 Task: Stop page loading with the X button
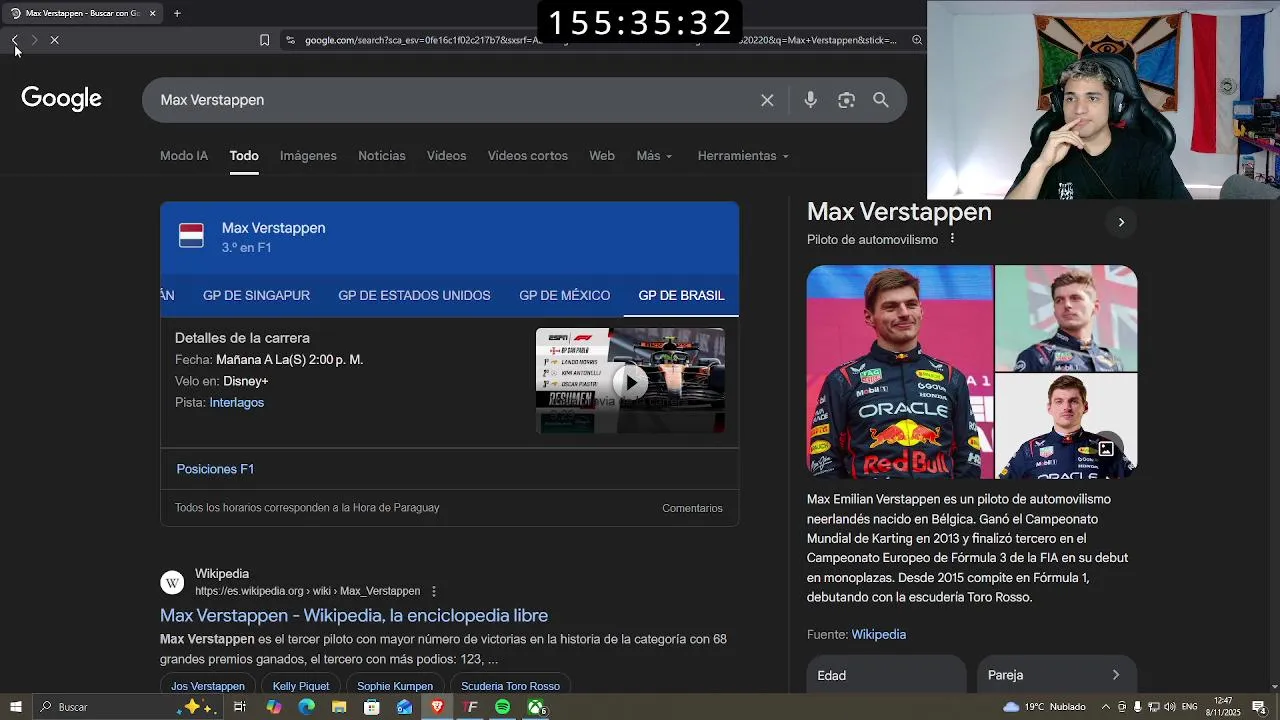(54, 40)
